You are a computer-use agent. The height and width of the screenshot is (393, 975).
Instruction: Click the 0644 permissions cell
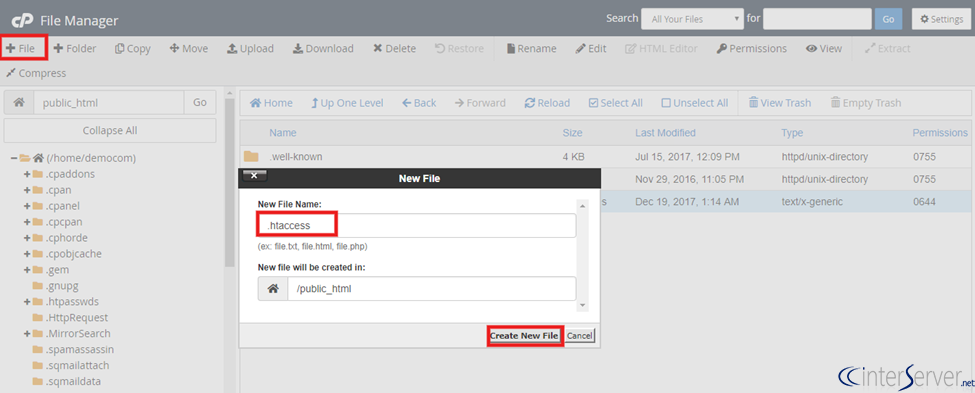pyautogui.click(x=923, y=201)
